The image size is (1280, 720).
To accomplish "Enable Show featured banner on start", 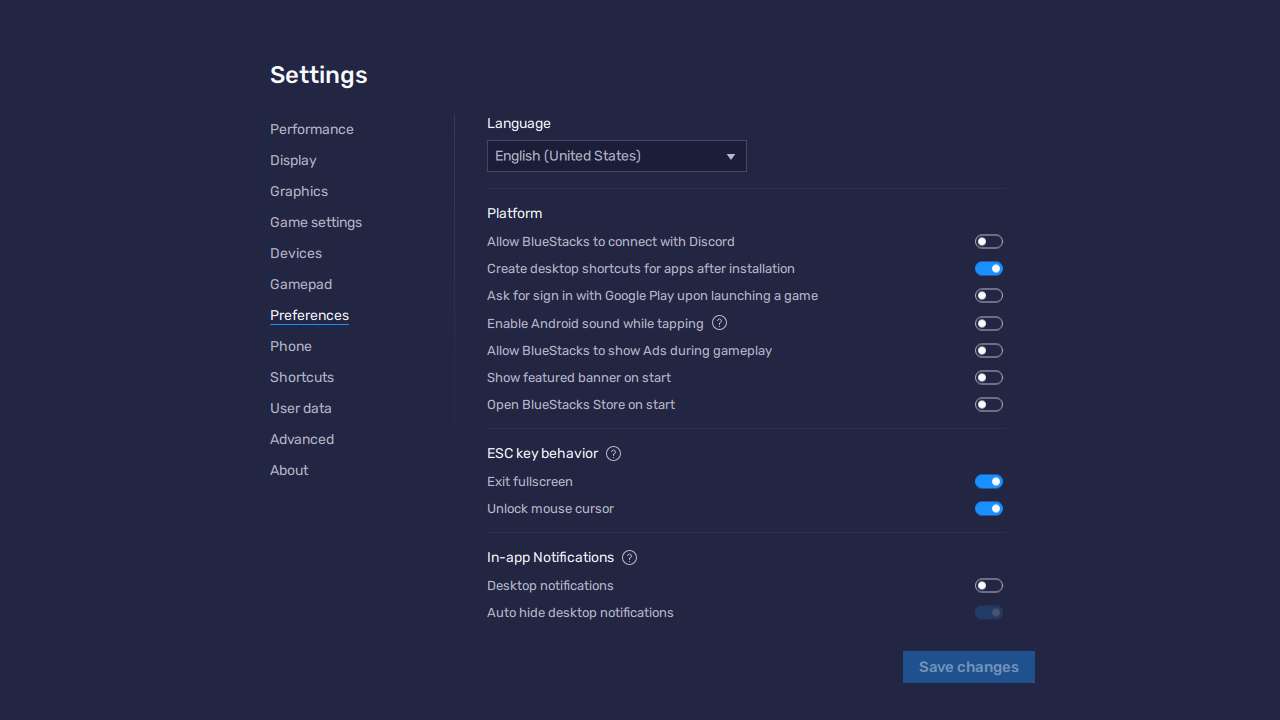I will click(x=988, y=377).
